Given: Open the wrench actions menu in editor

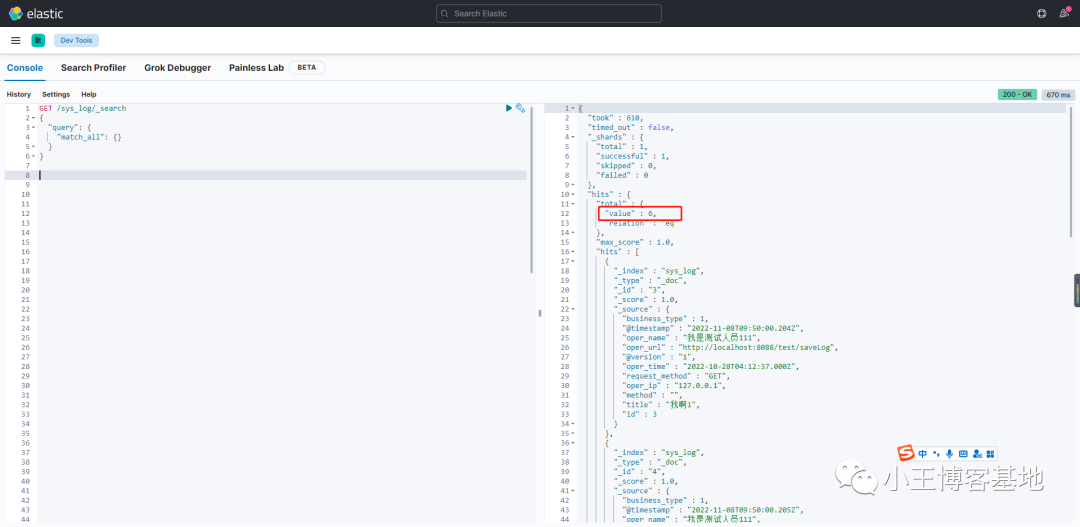Looking at the screenshot, I should tap(520, 108).
